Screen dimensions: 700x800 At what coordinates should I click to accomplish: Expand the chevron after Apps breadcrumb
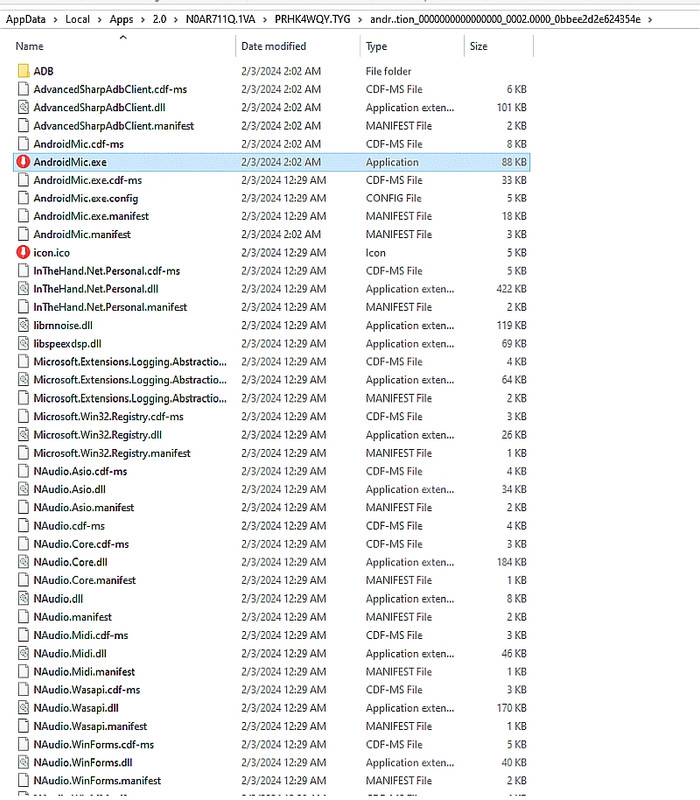tap(143, 20)
